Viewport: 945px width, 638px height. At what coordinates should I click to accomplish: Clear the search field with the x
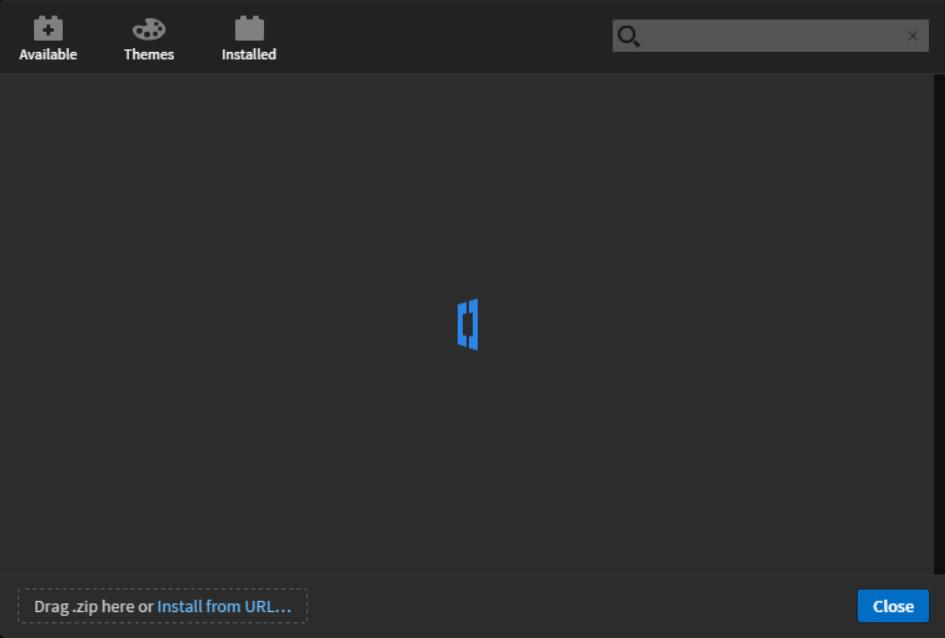pyautogui.click(x=912, y=36)
